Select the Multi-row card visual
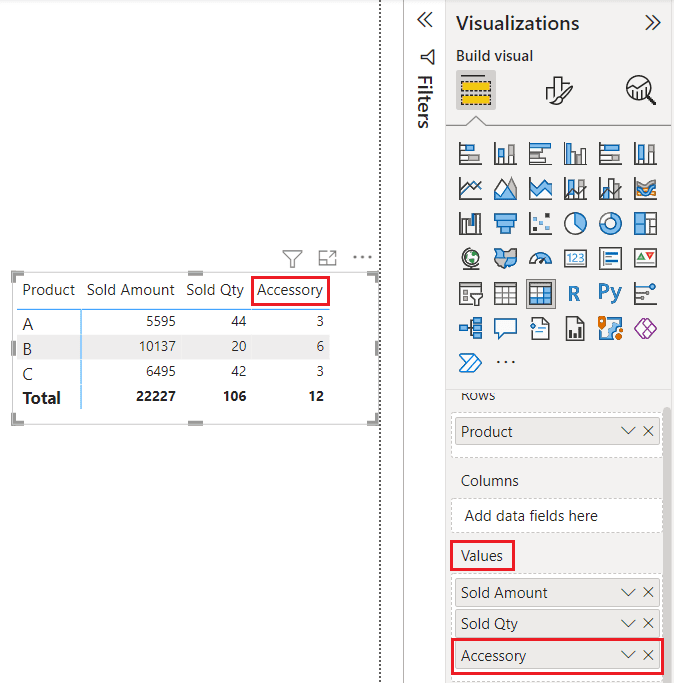The image size is (674, 683). 610,258
